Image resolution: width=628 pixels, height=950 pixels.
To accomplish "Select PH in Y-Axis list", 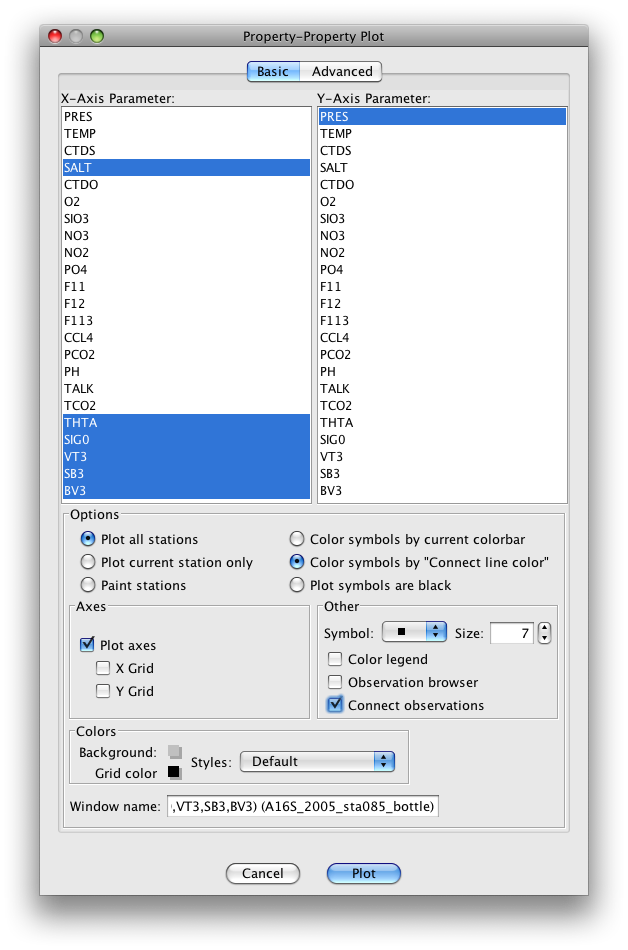I will coord(443,371).
